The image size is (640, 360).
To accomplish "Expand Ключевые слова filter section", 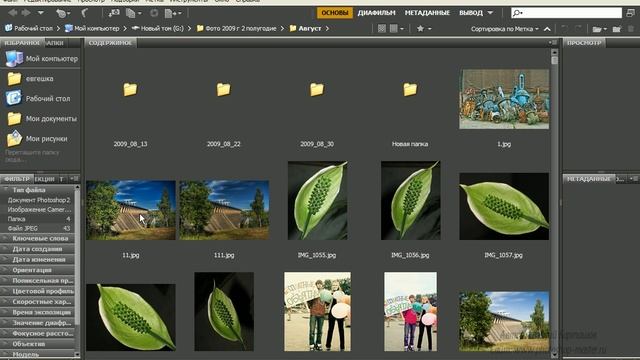I will (38, 238).
